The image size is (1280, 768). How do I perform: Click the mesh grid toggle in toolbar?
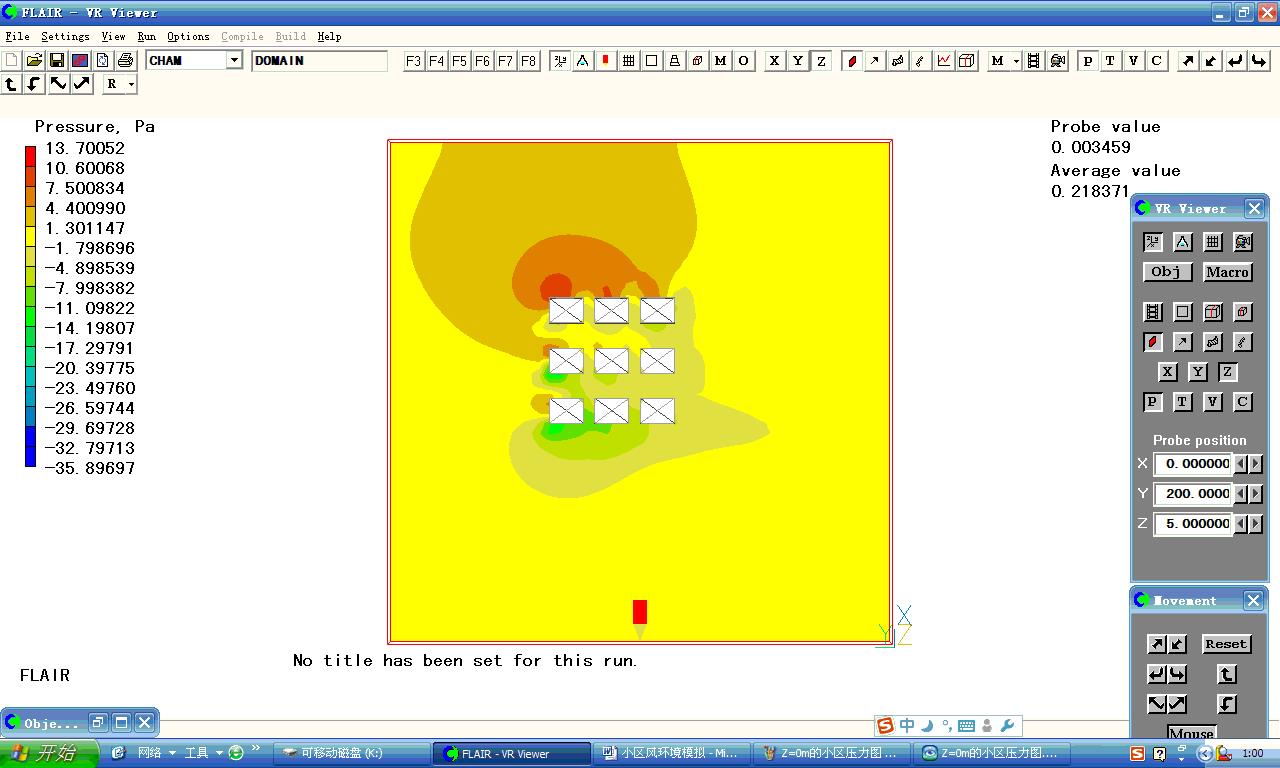tap(629, 61)
